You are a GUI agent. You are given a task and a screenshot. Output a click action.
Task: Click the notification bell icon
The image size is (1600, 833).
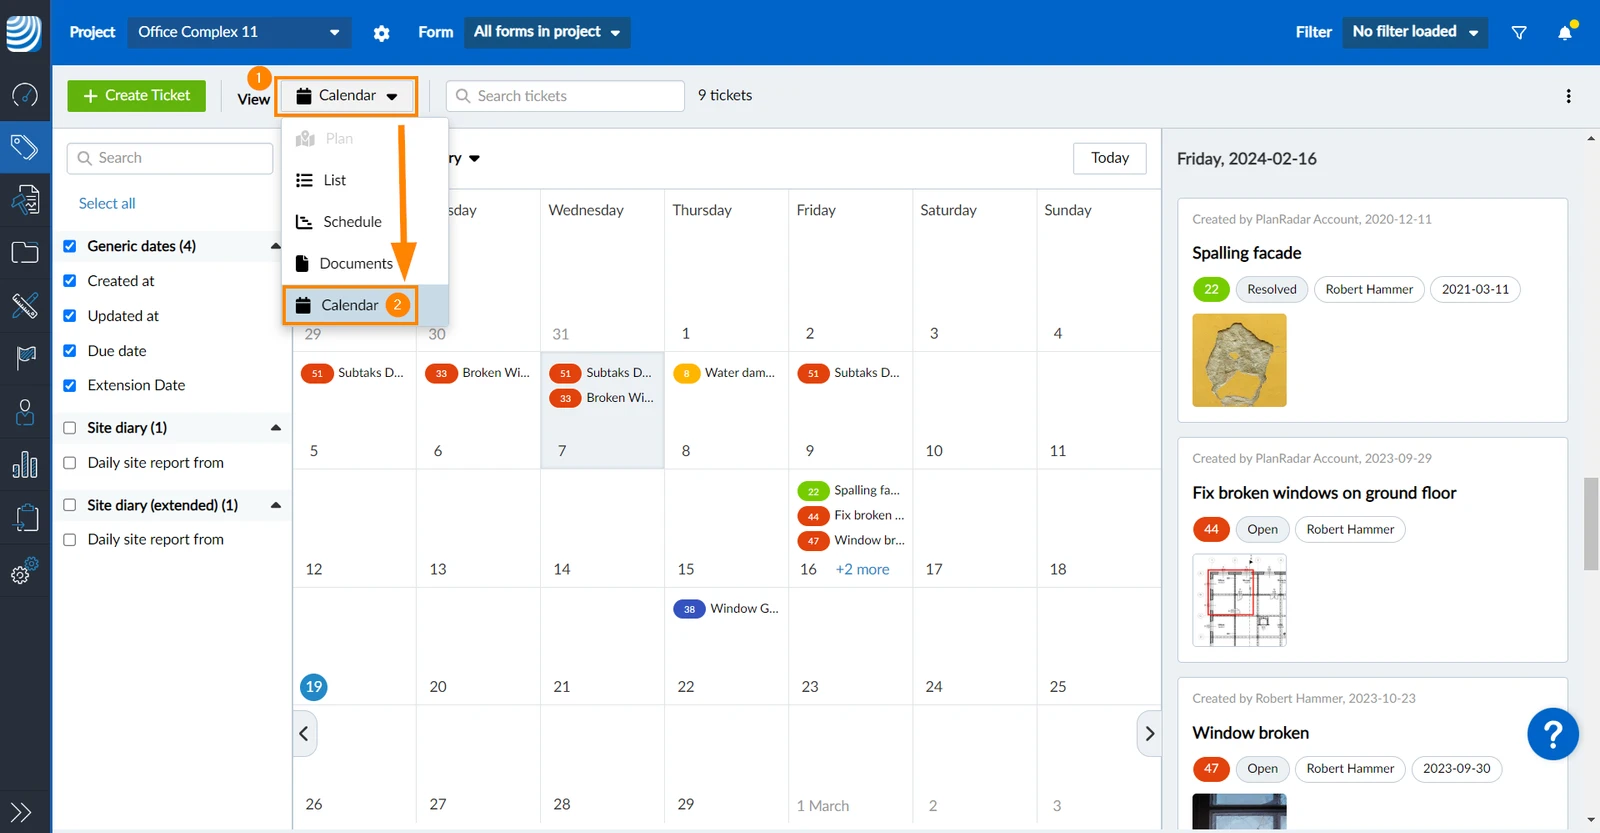[x=1565, y=33]
